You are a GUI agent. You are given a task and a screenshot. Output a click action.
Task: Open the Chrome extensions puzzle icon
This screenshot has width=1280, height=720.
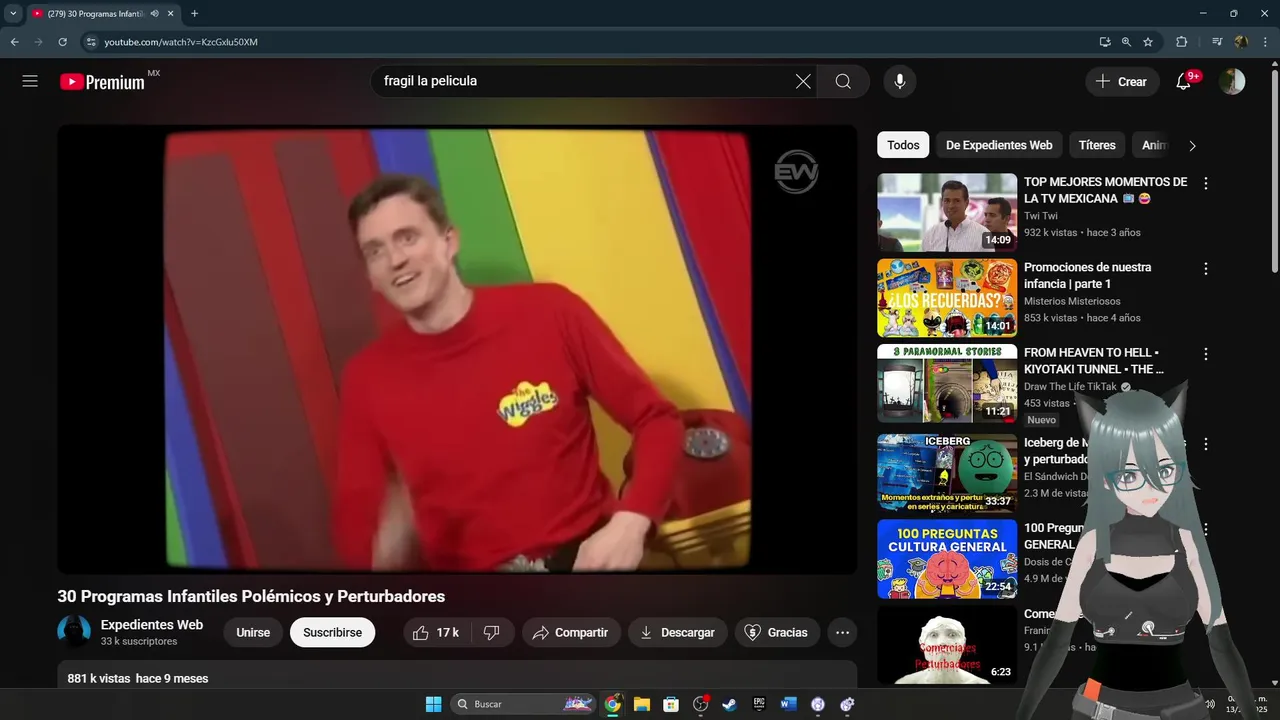click(x=1181, y=42)
